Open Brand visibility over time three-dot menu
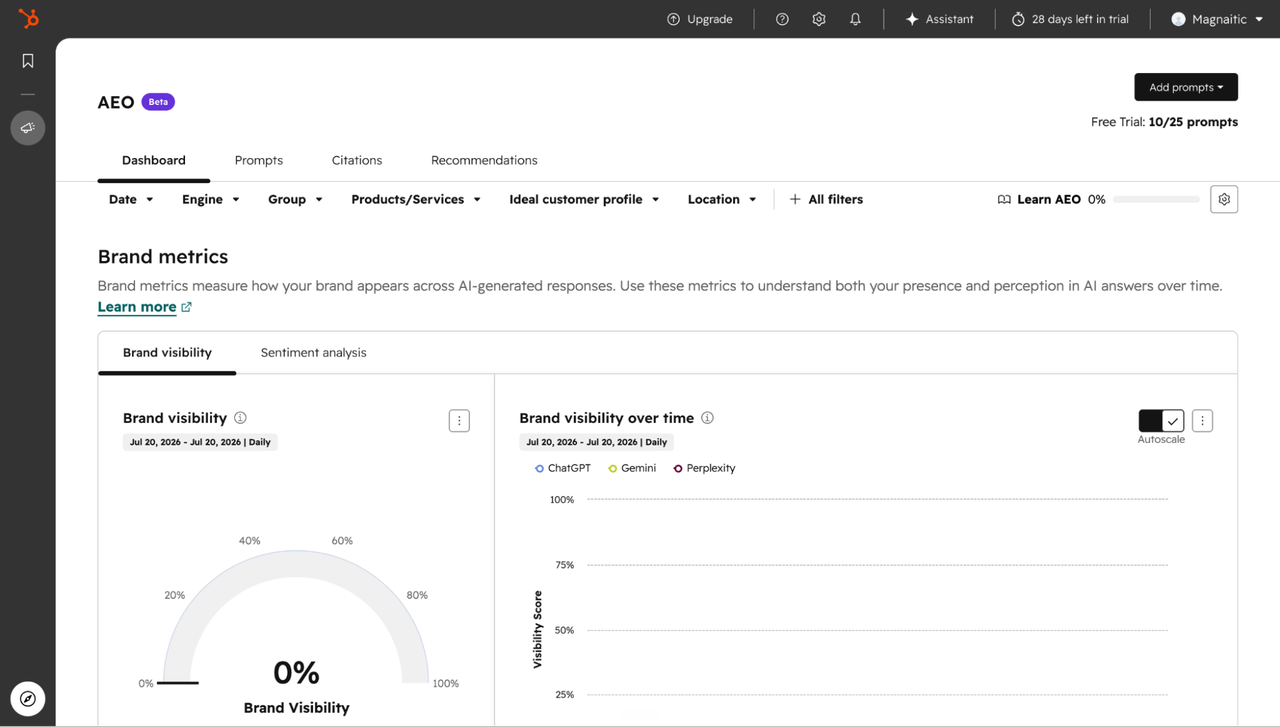Viewport: 1280px width, 727px height. [x=1202, y=421]
